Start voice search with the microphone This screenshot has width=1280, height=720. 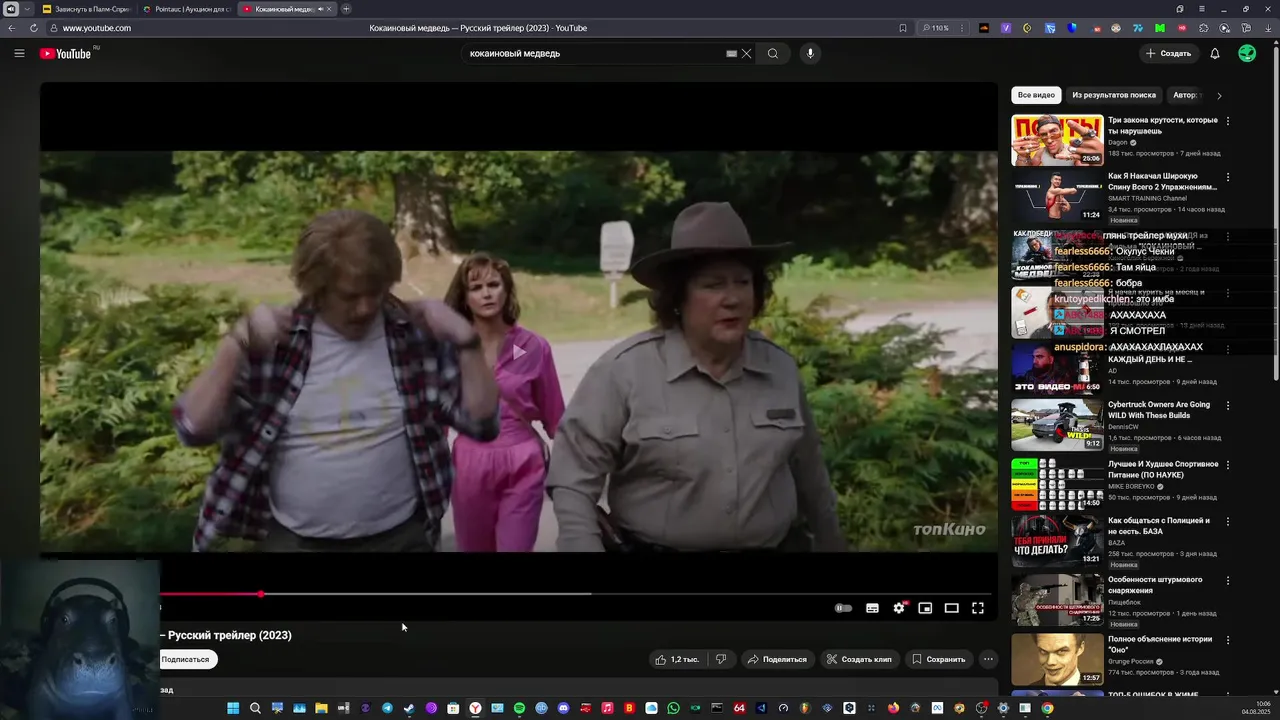(810, 53)
